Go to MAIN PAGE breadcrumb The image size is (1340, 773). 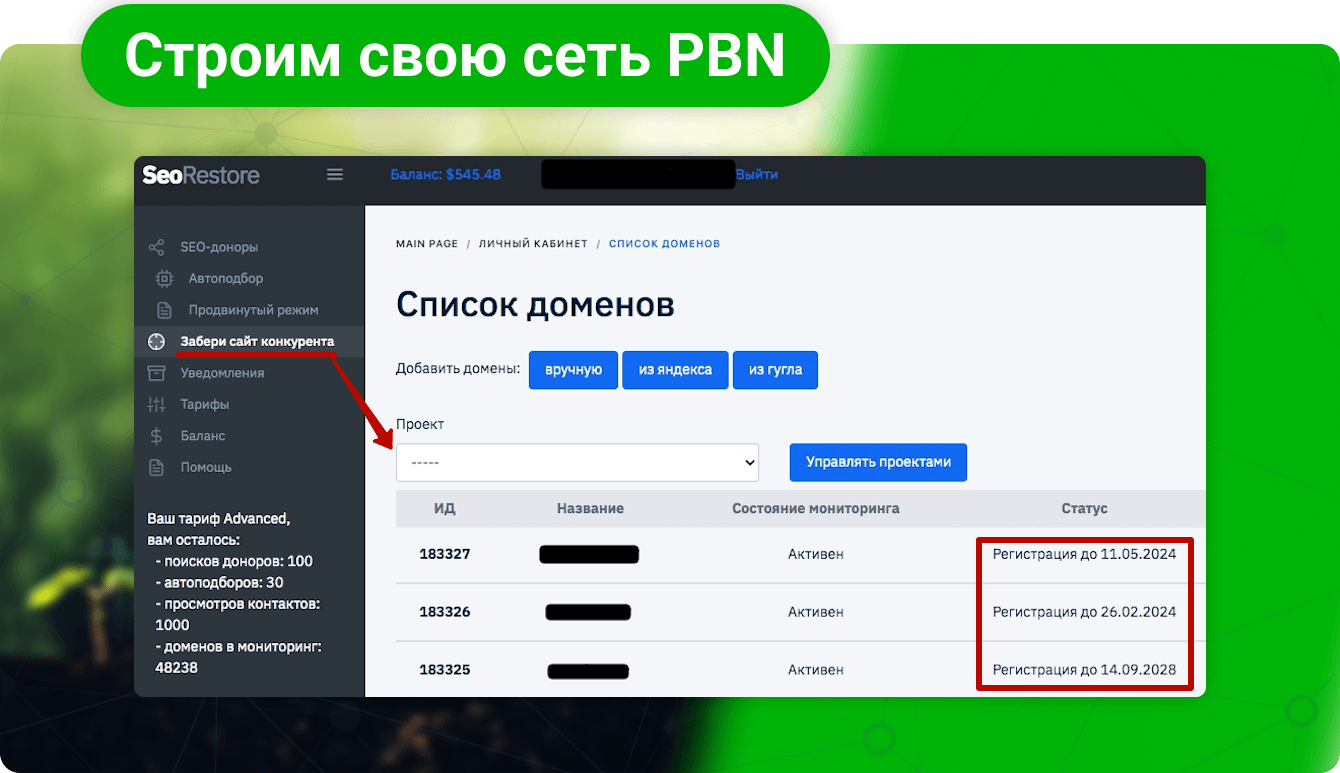tap(427, 243)
